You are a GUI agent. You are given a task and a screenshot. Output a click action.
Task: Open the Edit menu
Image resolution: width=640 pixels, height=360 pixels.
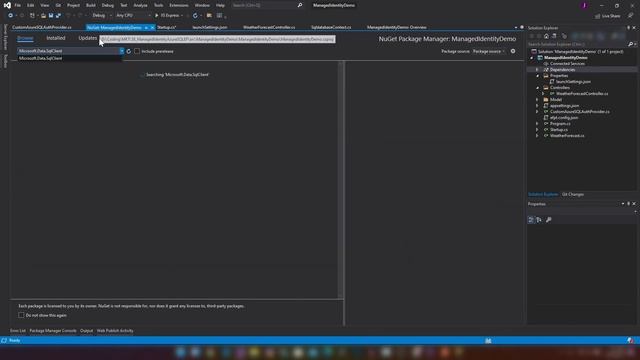(x=31, y=5)
